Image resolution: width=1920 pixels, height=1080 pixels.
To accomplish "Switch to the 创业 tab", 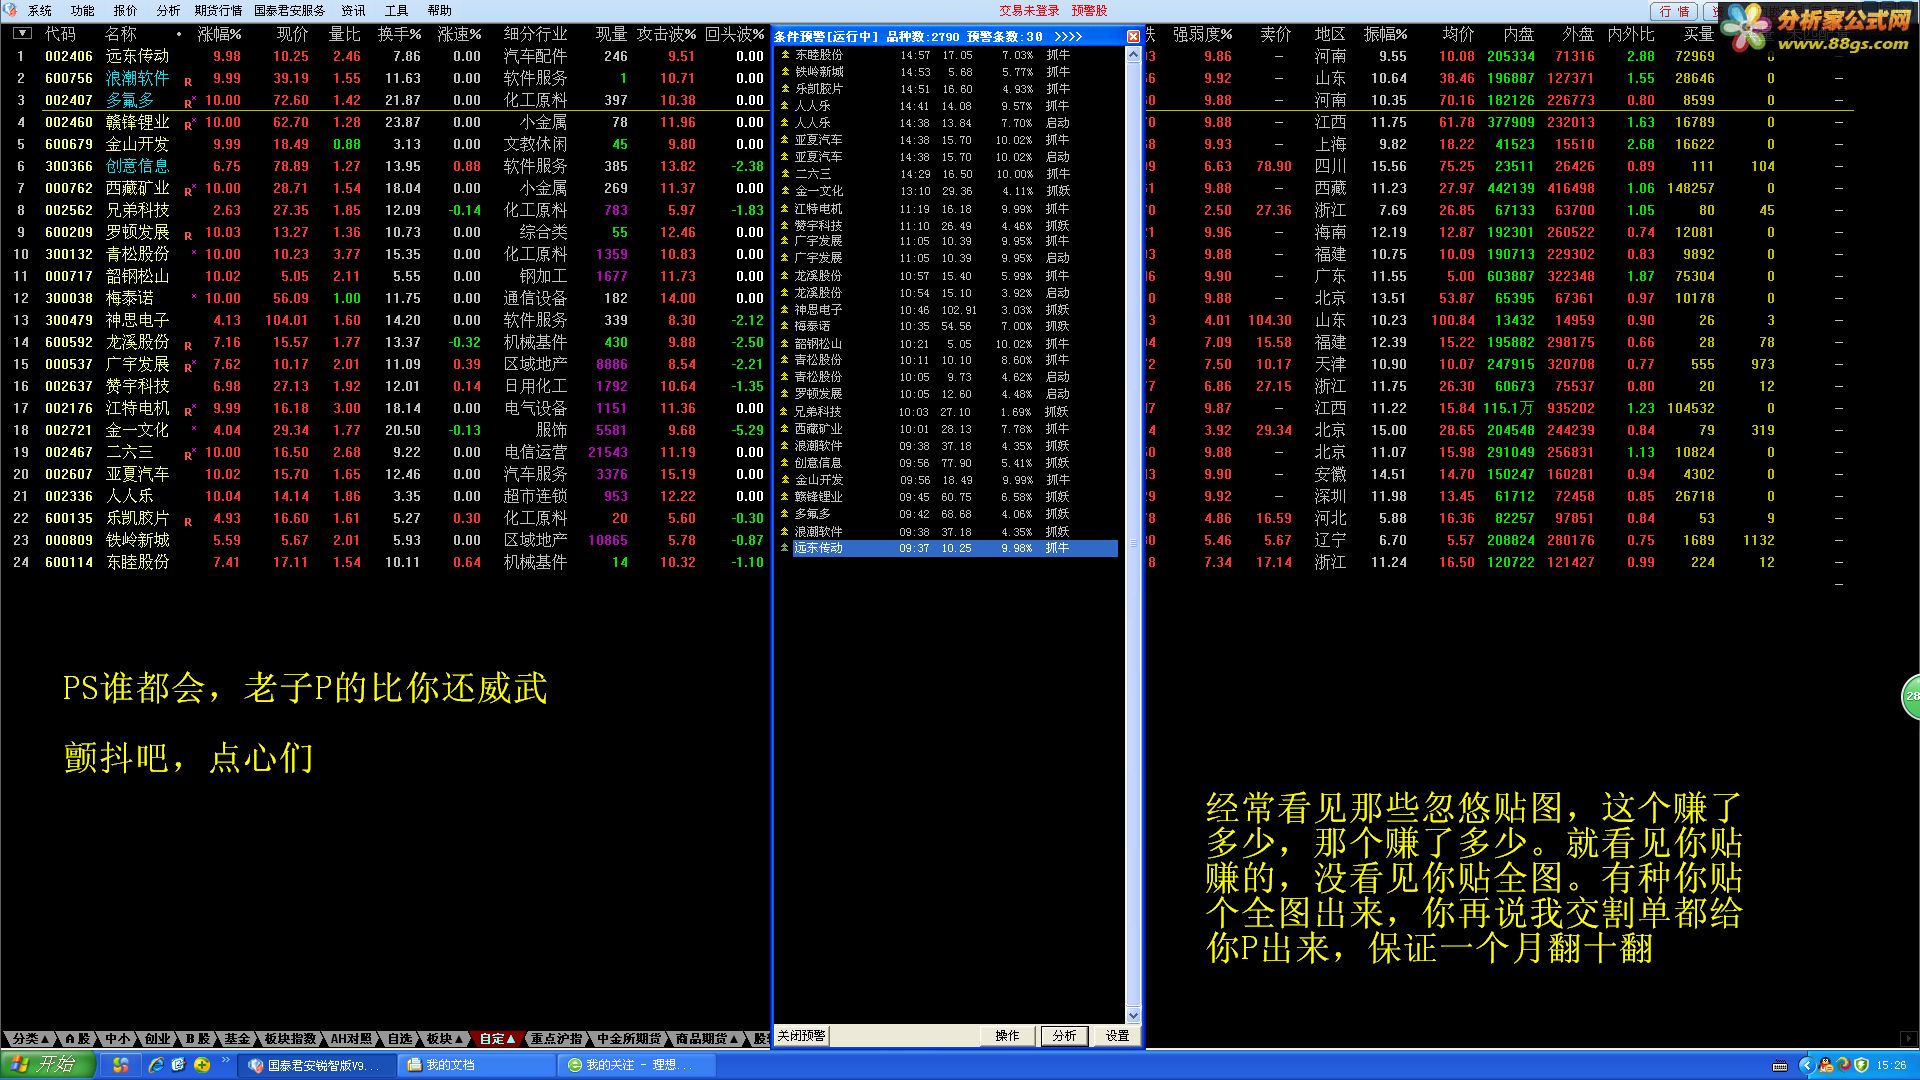I will click(157, 1039).
